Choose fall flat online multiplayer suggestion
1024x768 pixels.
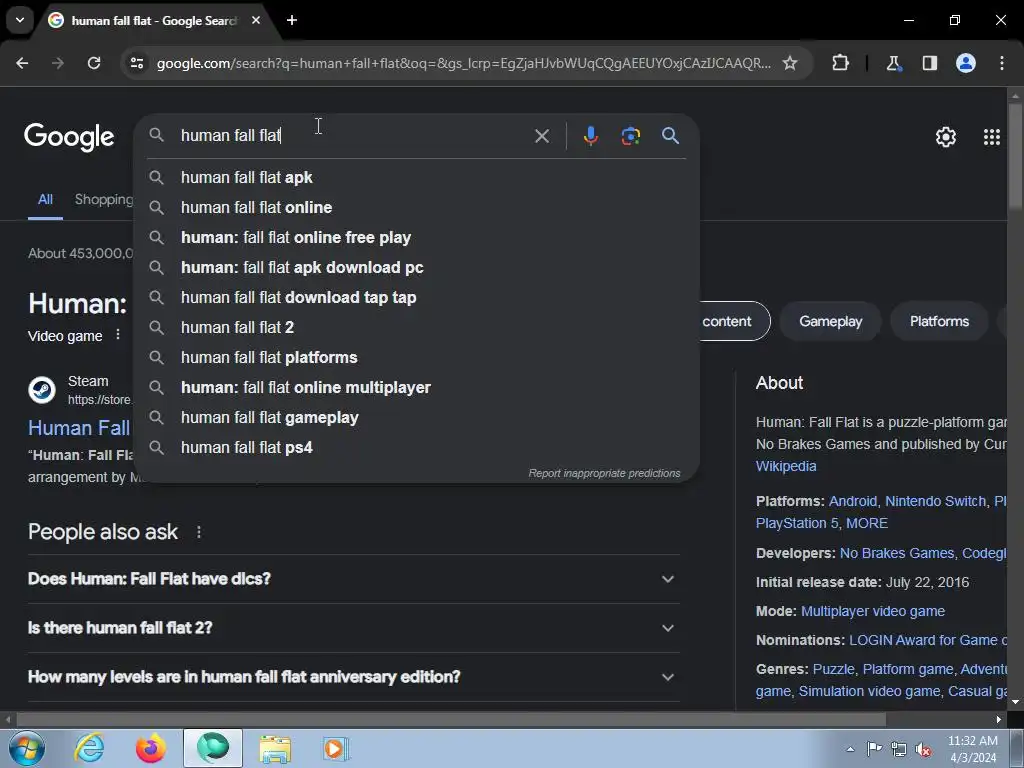pyautogui.click(x=417, y=388)
